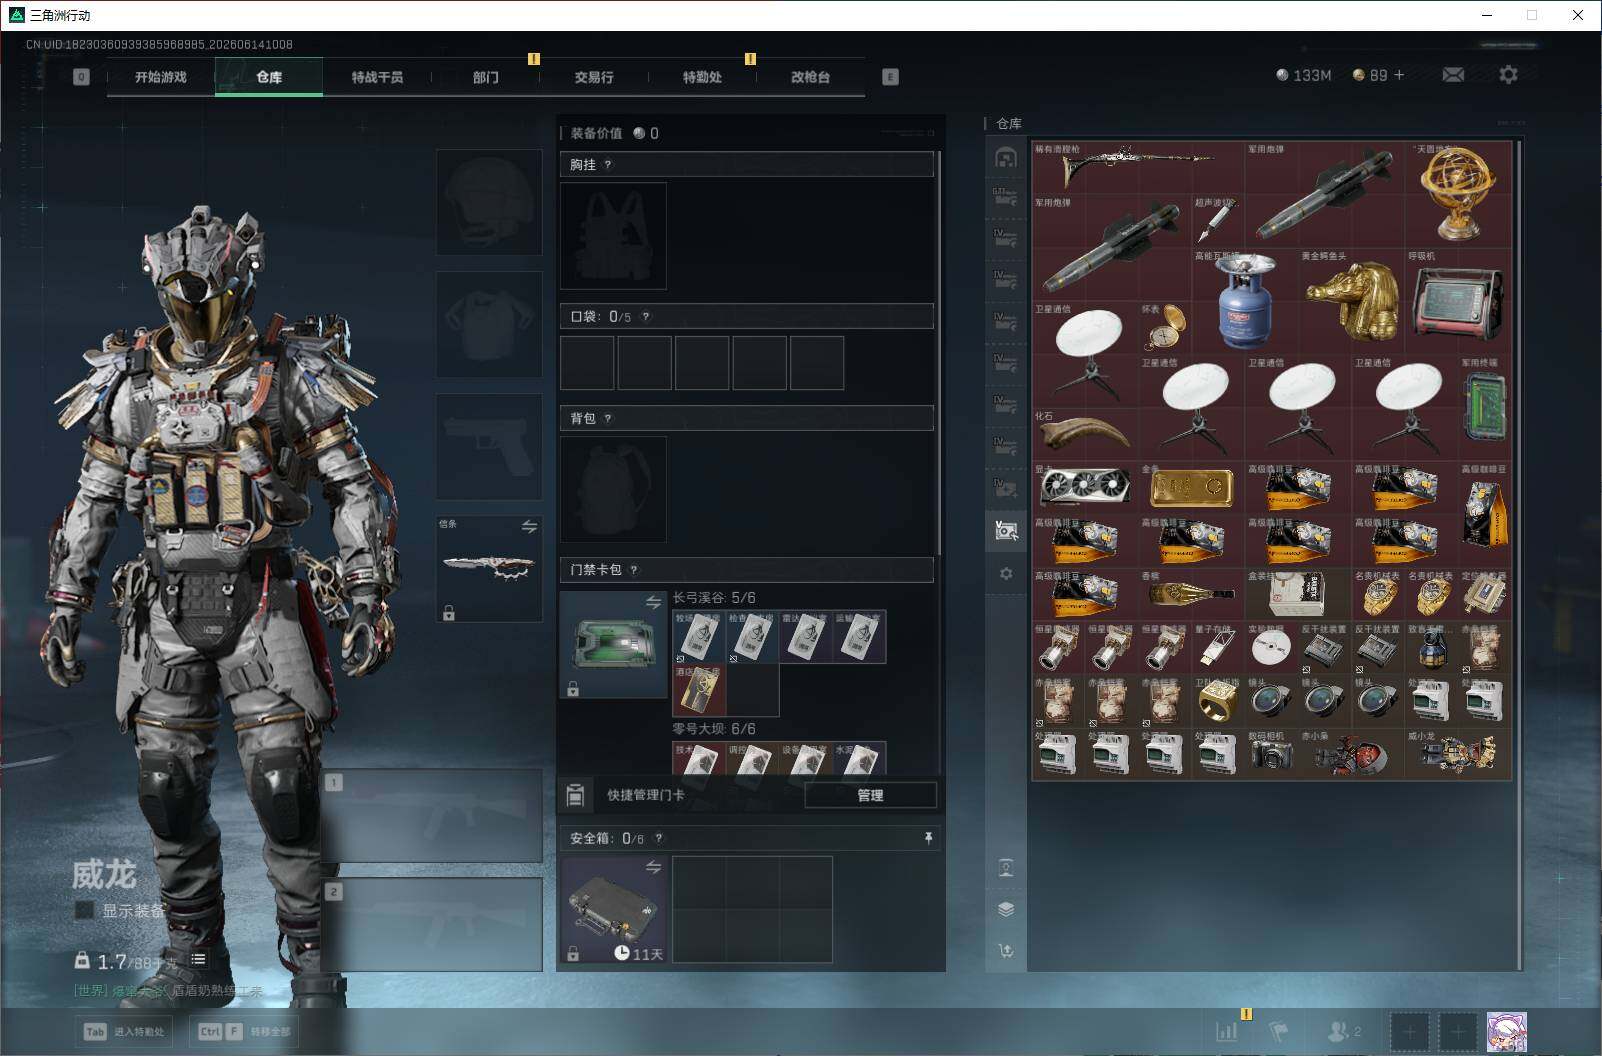Select primary weapon slot 1
Image resolution: width=1602 pixels, height=1056 pixels.
click(x=432, y=817)
